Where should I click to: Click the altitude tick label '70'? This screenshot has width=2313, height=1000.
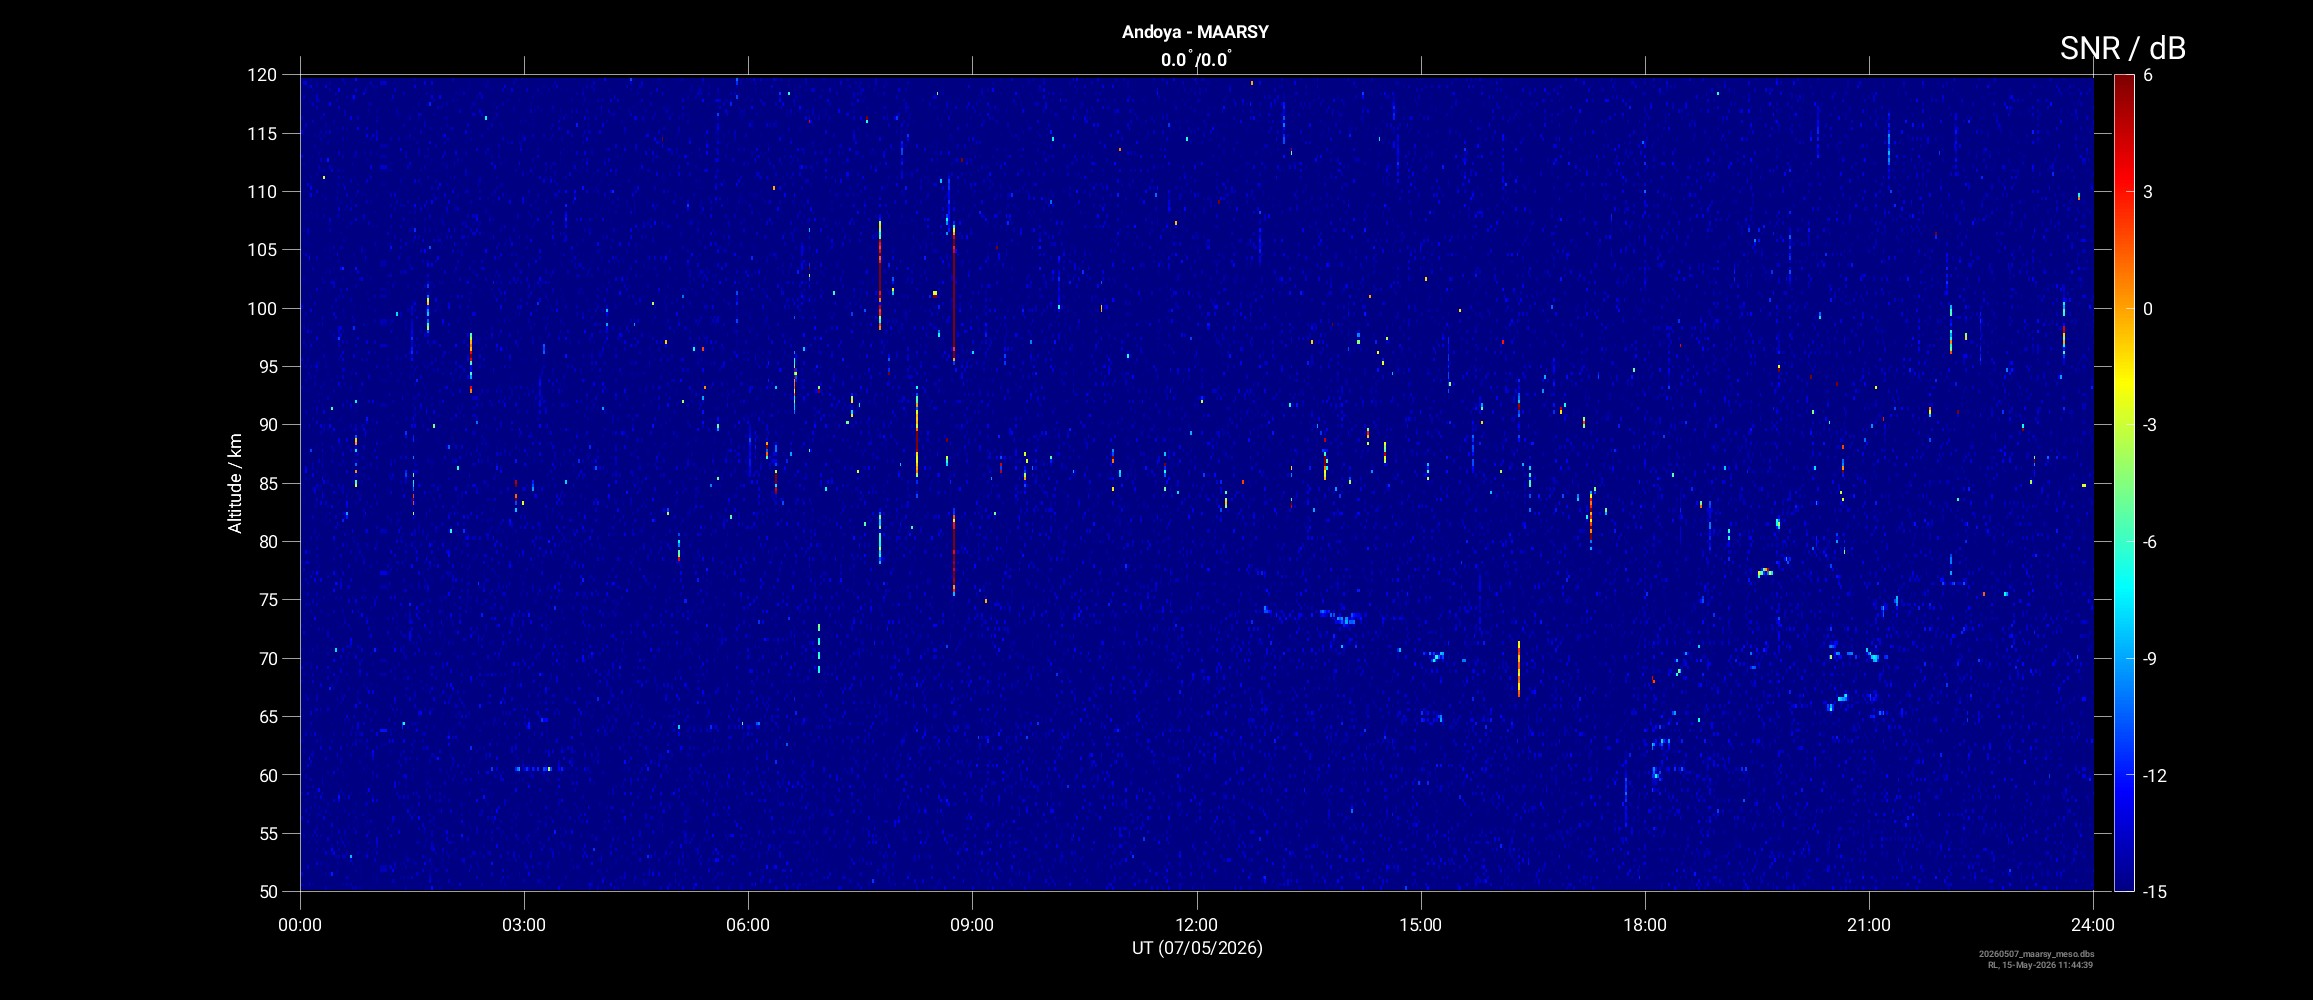point(266,658)
